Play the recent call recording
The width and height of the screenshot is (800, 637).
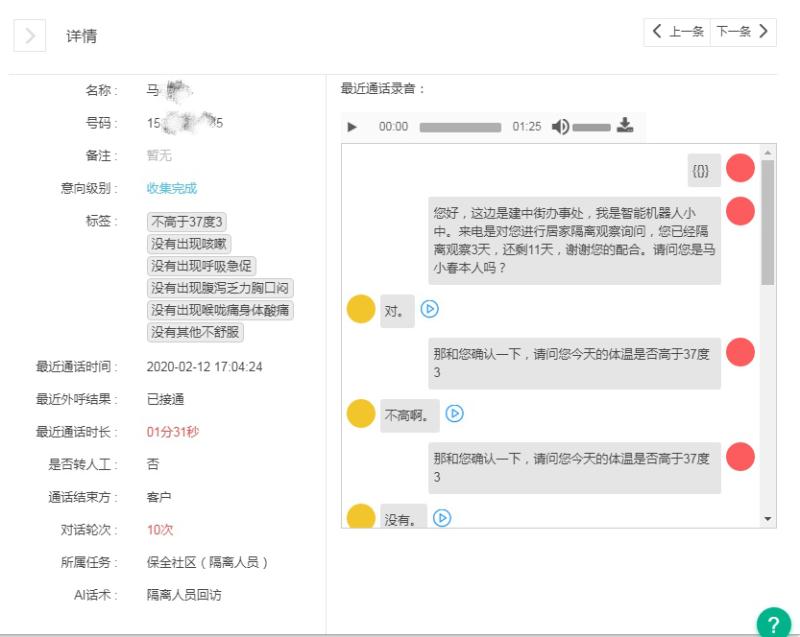click(352, 127)
